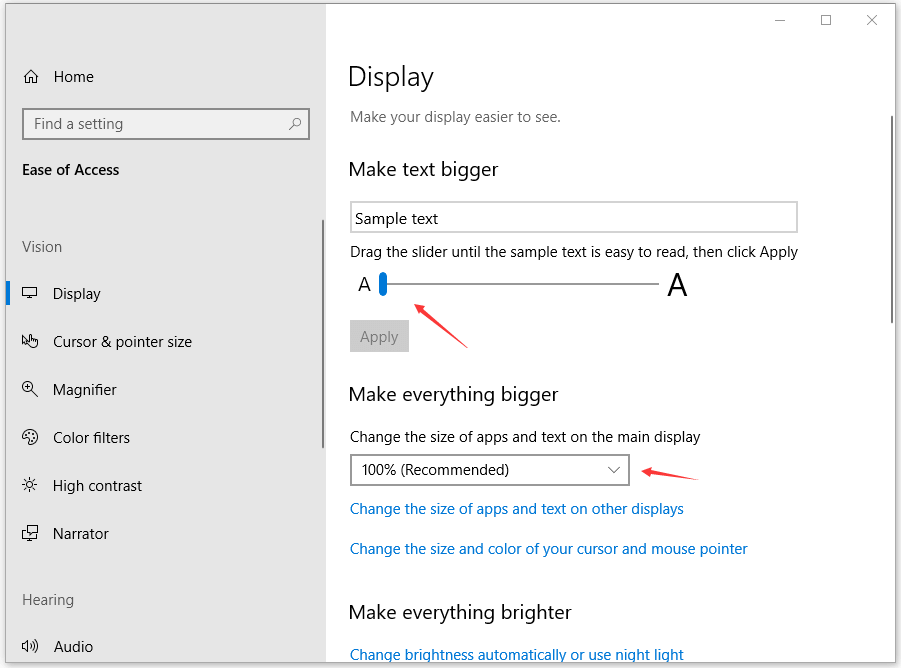
Task: Open the Magnifier settings page
Action: (85, 390)
